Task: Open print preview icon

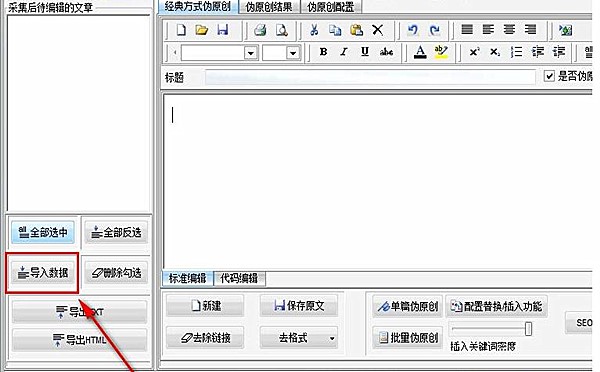Action: 282,30
